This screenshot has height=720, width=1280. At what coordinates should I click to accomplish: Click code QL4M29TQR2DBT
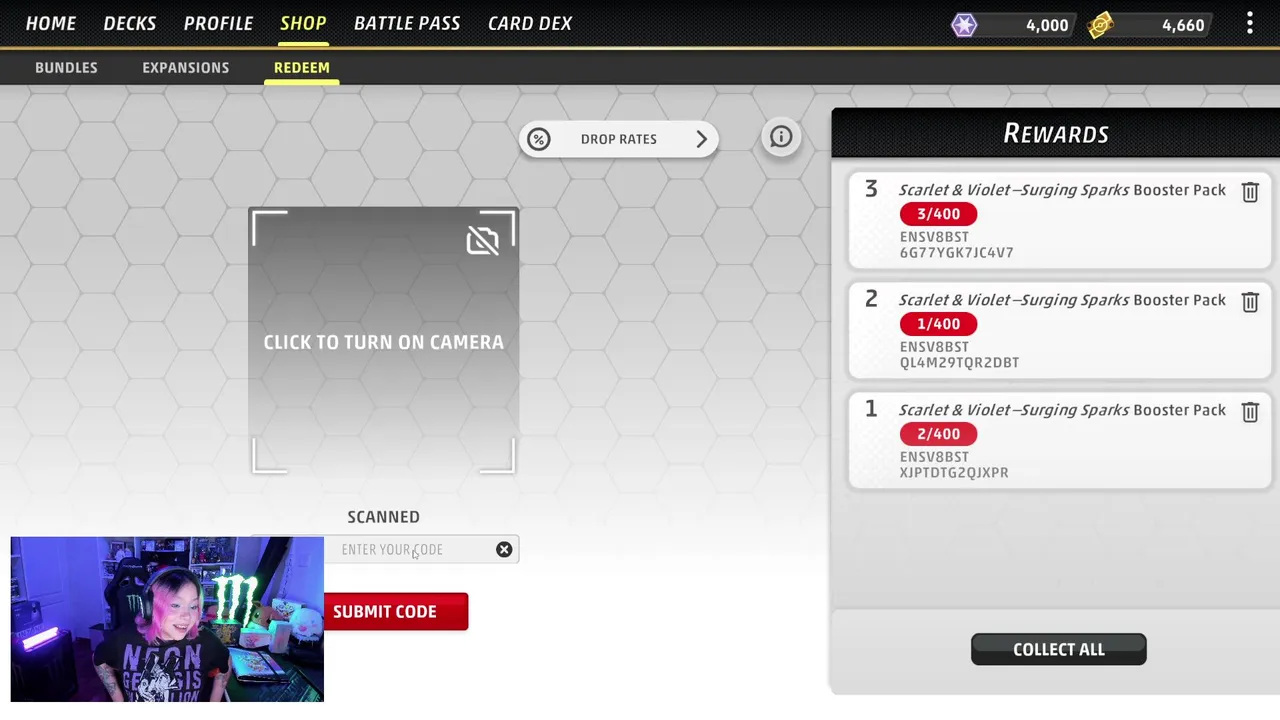pyautogui.click(x=959, y=363)
